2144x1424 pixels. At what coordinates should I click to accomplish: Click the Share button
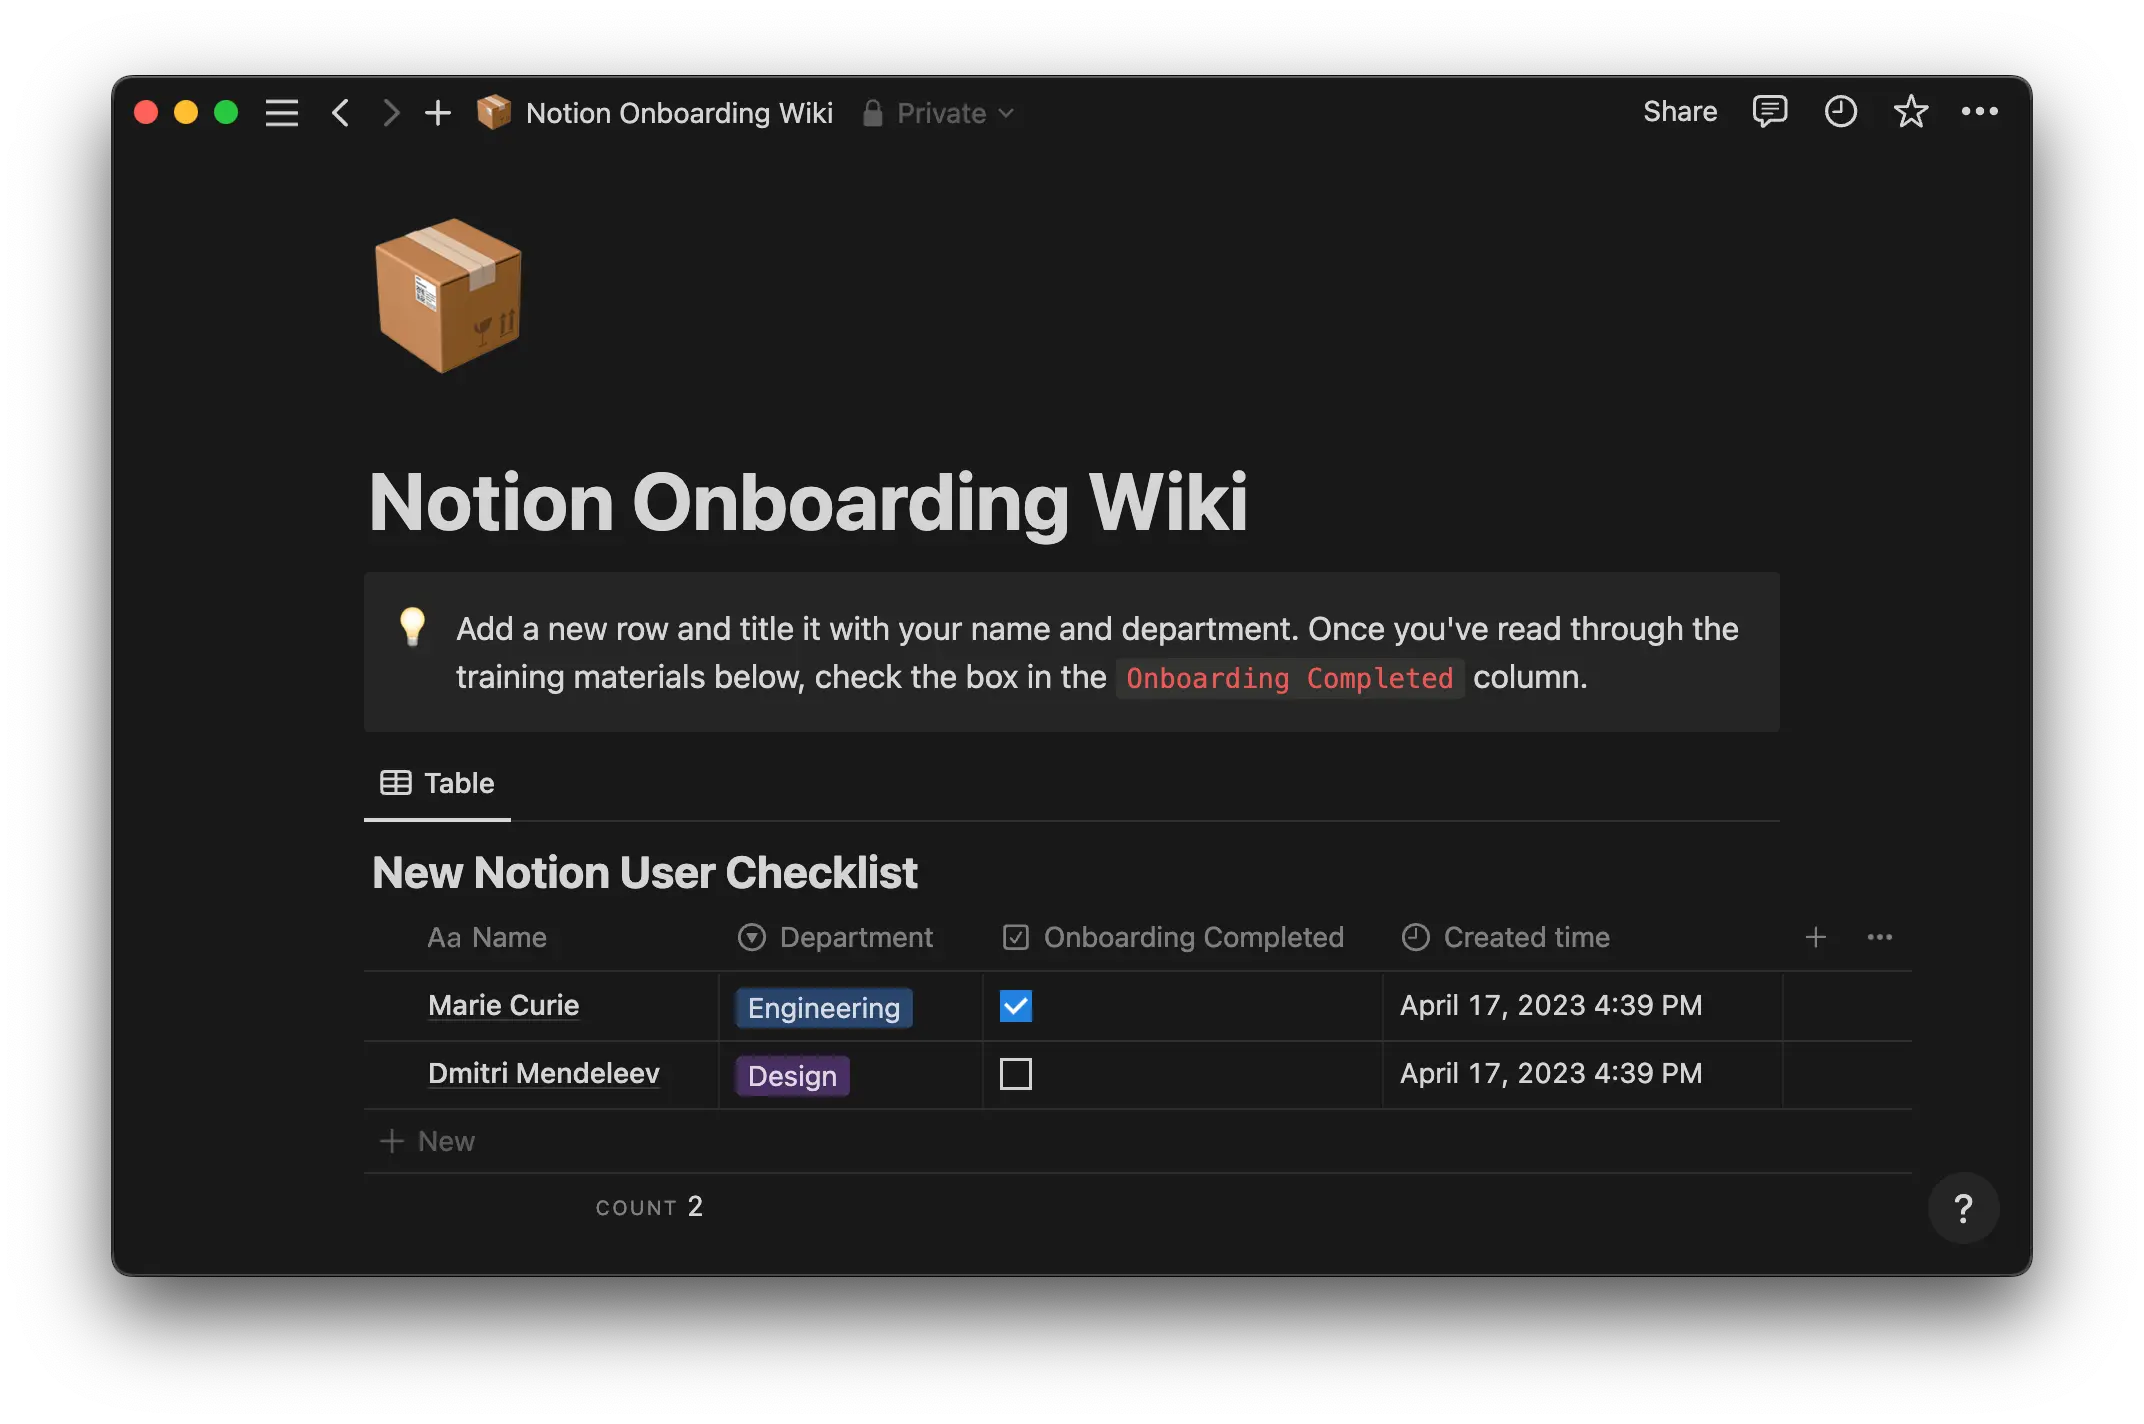point(1680,111)
